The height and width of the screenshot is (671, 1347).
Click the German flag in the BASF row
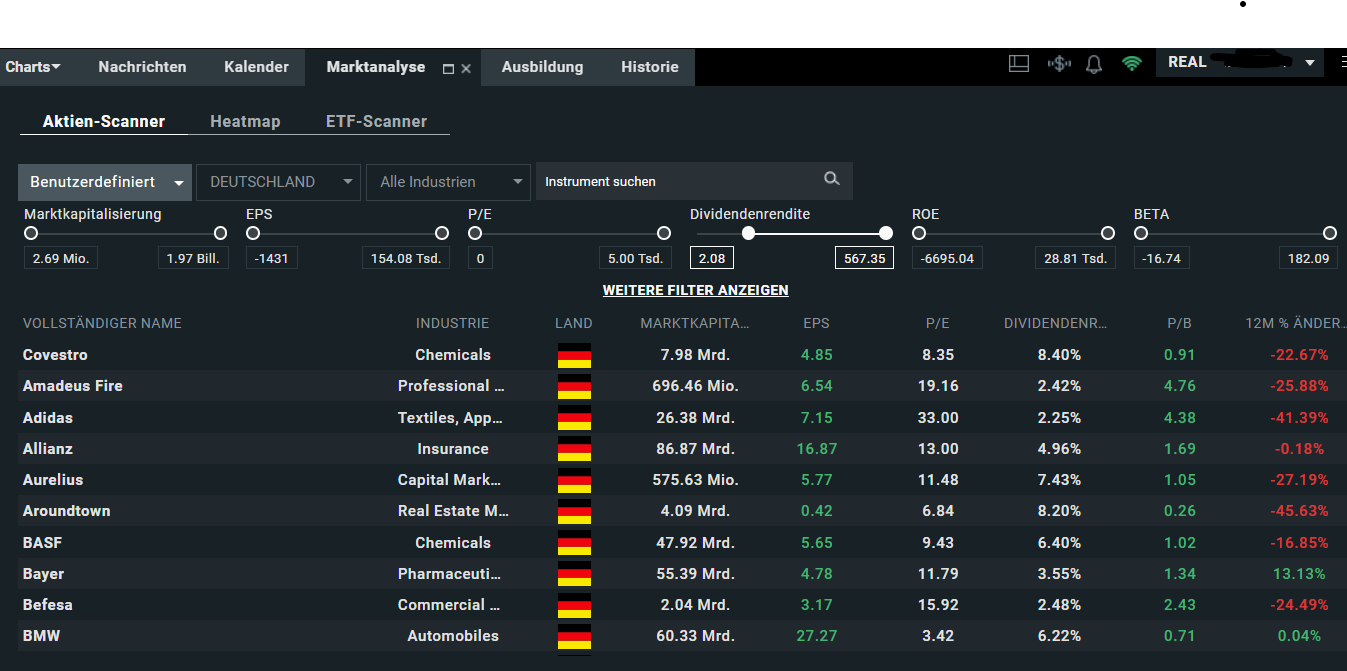[574, 543]
